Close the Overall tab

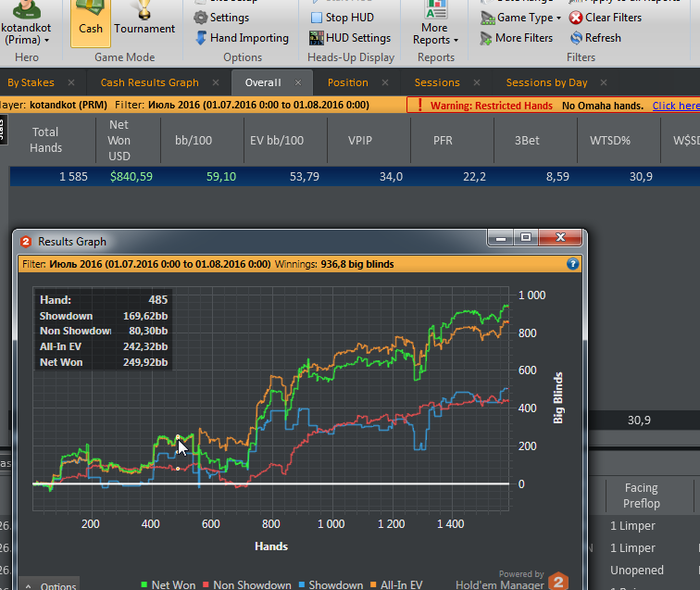tap(298, 83)
